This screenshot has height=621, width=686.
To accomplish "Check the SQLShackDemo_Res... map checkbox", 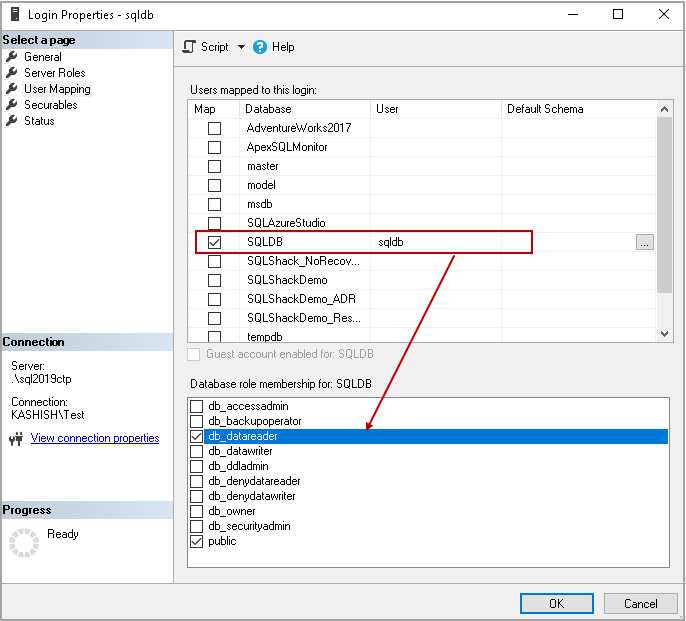I will tap(214, 318).
